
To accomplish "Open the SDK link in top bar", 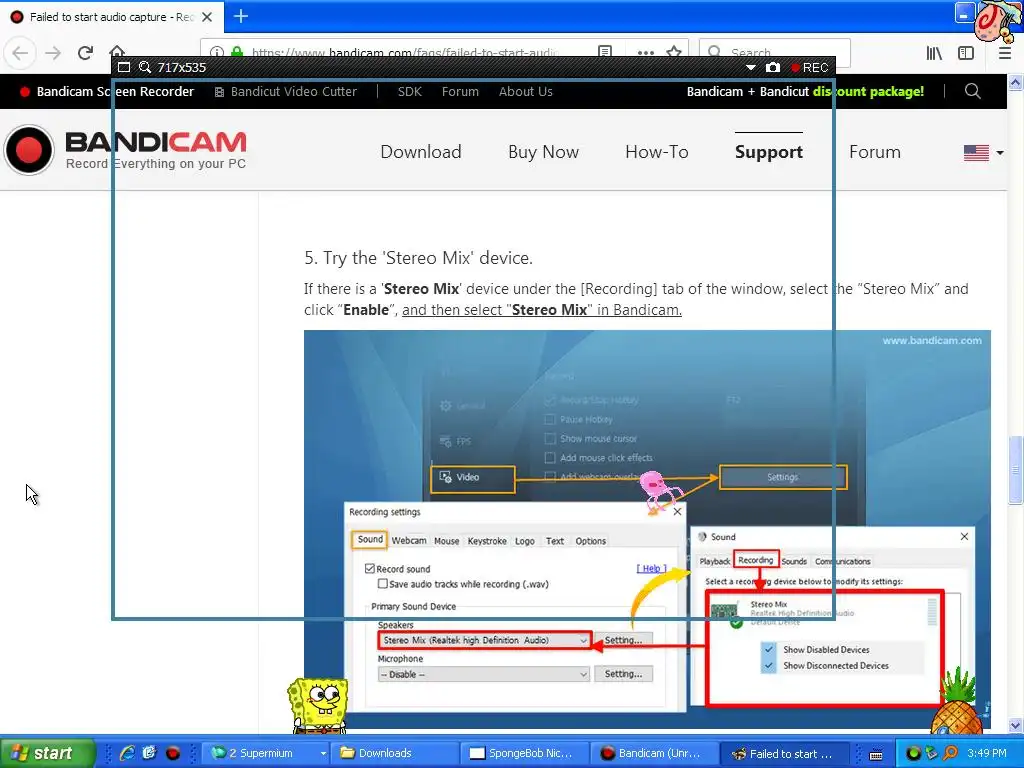I will click(409, 91).
